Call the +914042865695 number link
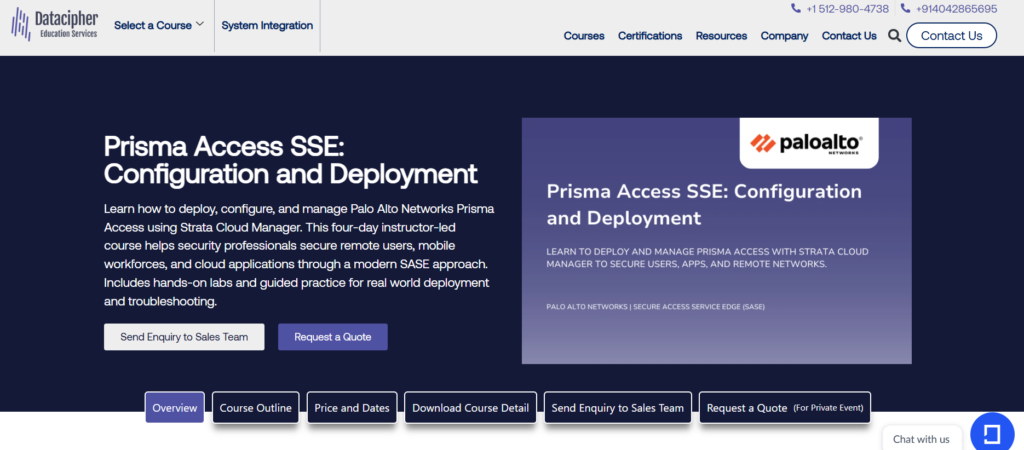 click(x=956, y=9)
